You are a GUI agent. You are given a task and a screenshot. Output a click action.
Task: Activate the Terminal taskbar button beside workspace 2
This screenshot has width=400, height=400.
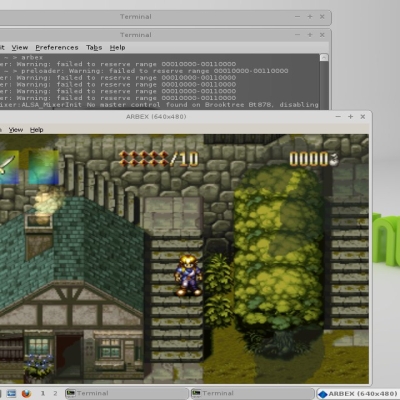[126, 393]
